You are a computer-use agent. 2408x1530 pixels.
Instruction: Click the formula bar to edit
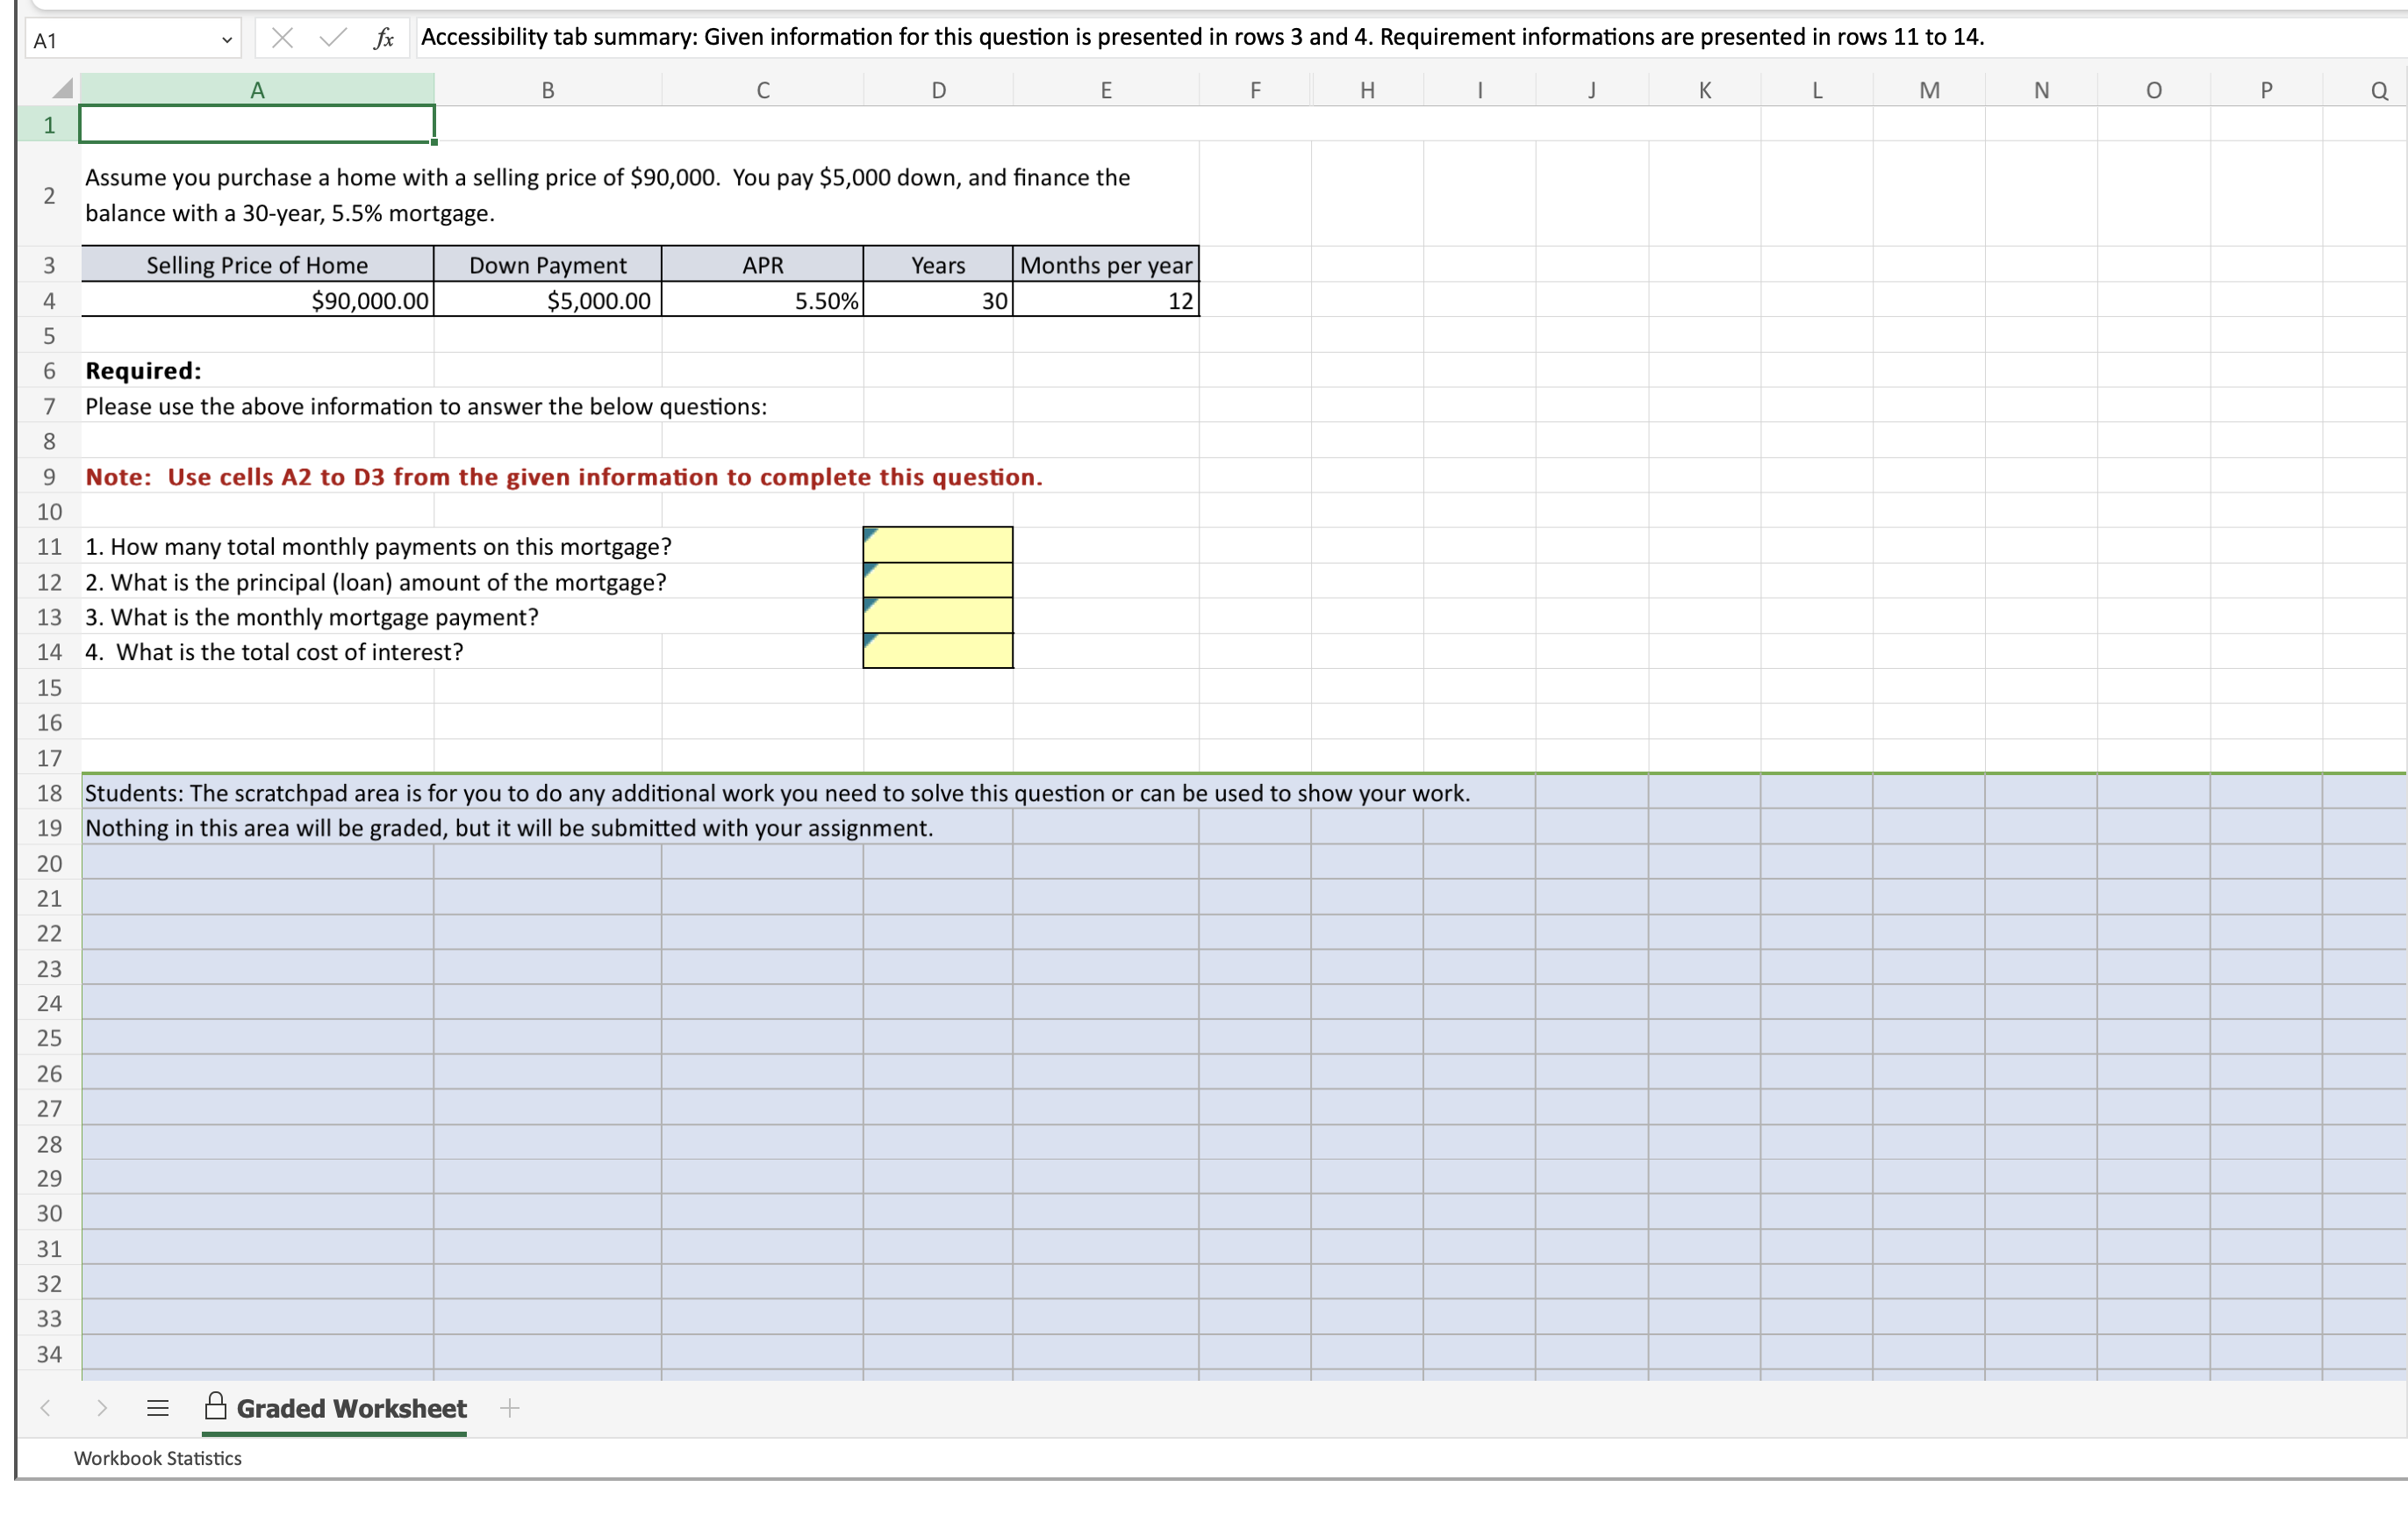tap(1200, 38)
